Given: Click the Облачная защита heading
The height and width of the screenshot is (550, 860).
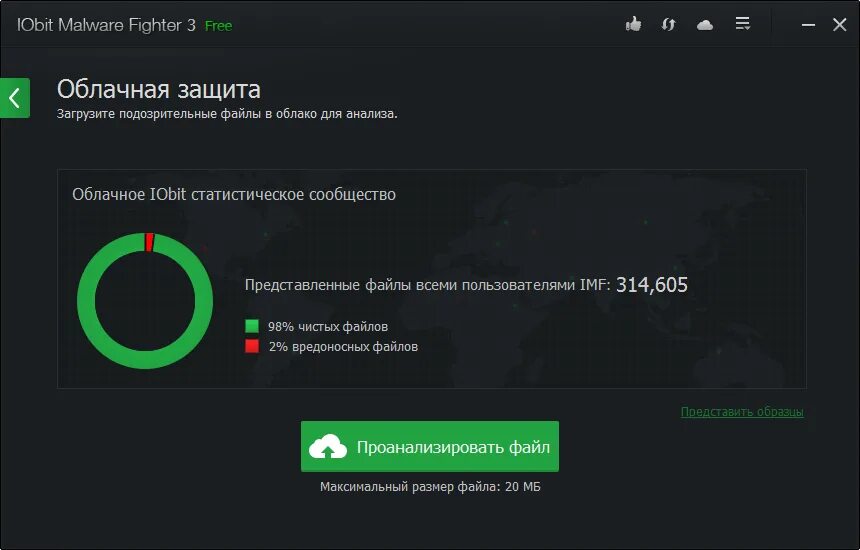Looking at the screenshot, I should 159,89.
